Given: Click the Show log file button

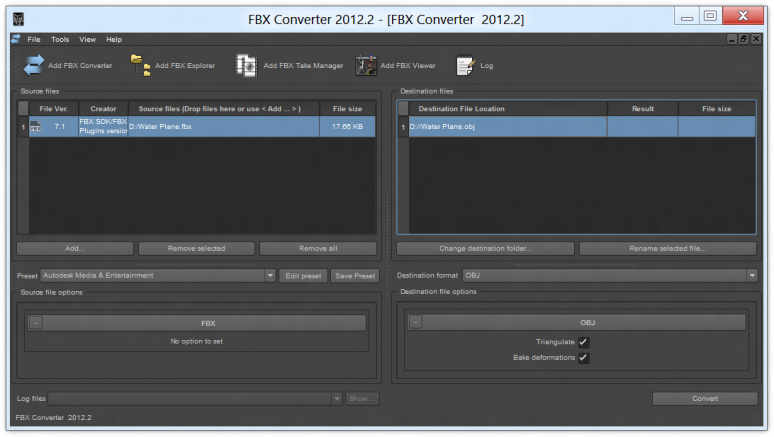Looking at the screenshot, I should tap(362, 398).
